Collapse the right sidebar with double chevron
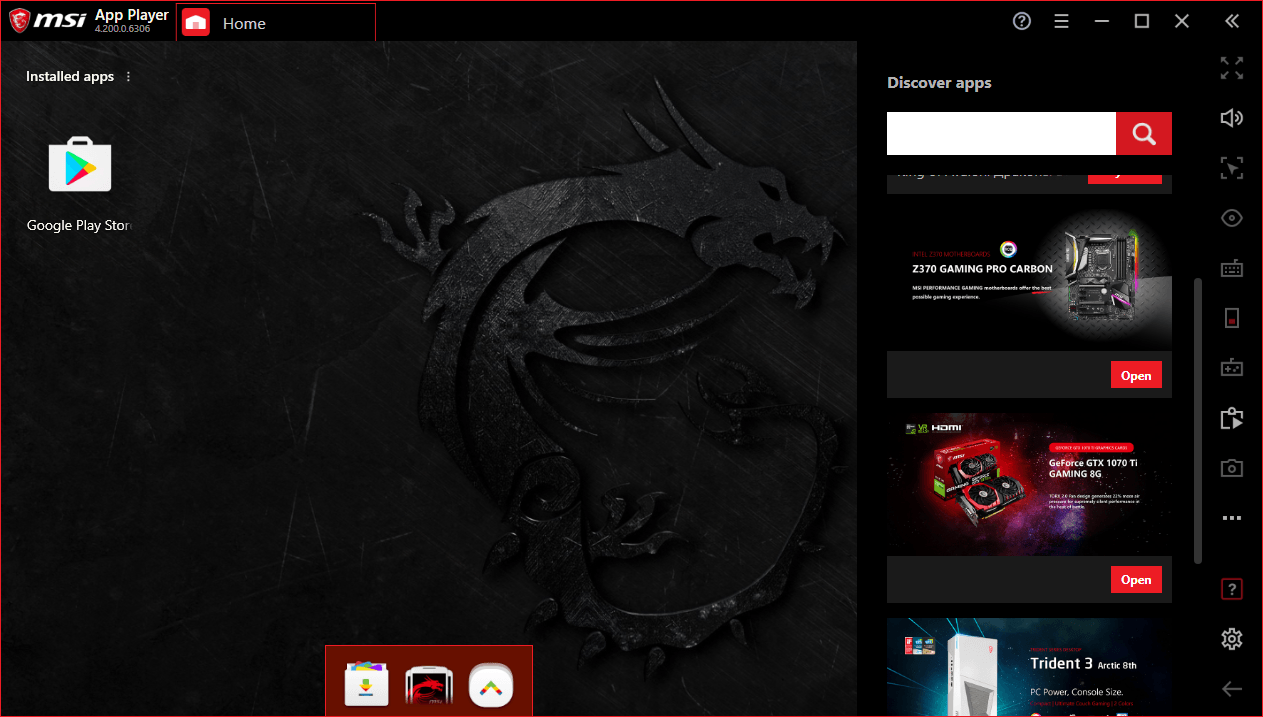The height and width of the screenshot is (717, 1263). 1231,21
